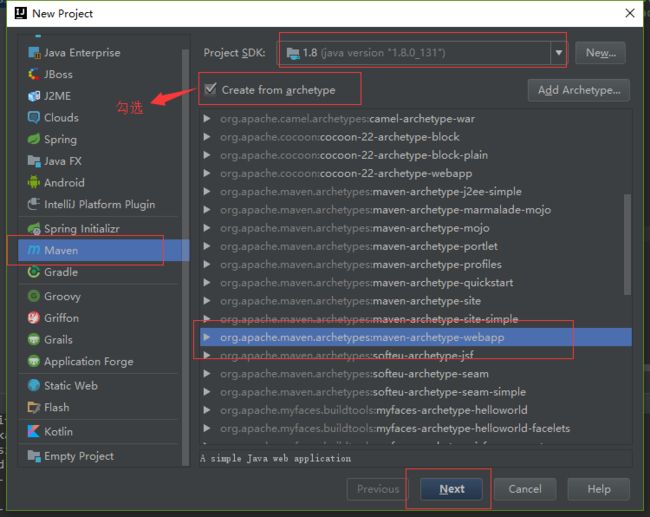650x517 pixels.
Task: Click the Next button
Action: (x=451, y=489)
